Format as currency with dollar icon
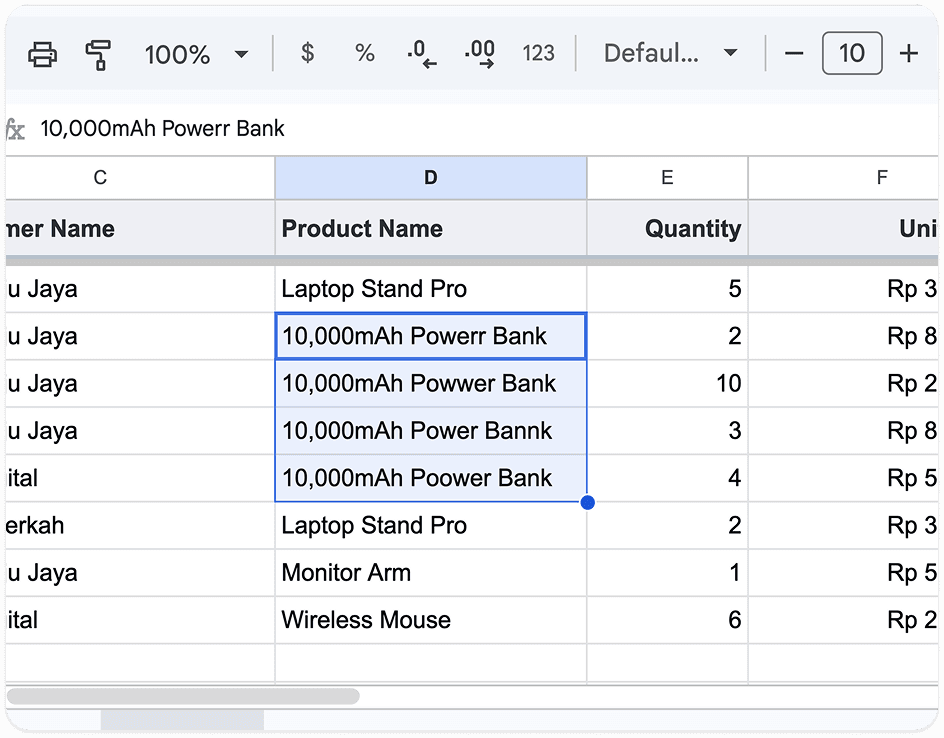 (307, 54)
